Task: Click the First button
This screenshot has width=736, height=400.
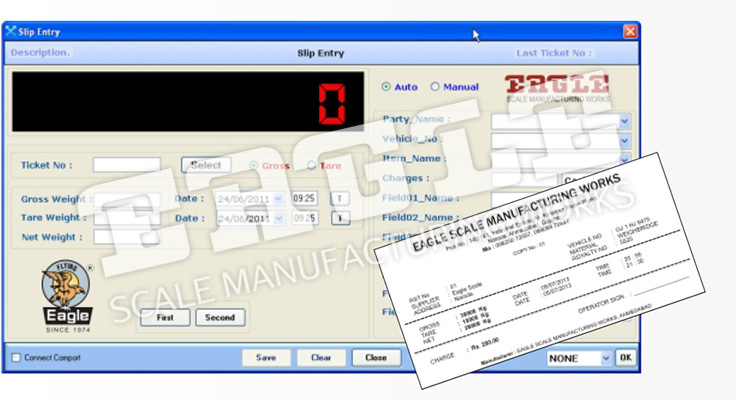Action: 165,317
